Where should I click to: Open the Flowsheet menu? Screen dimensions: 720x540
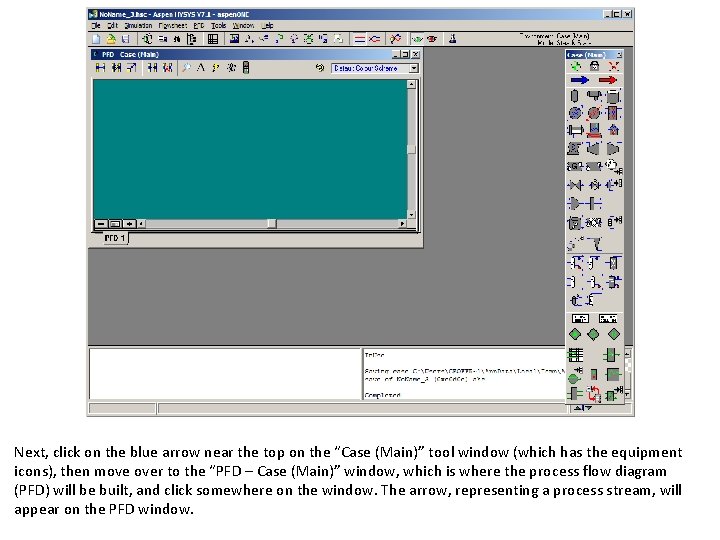point(173,26)
